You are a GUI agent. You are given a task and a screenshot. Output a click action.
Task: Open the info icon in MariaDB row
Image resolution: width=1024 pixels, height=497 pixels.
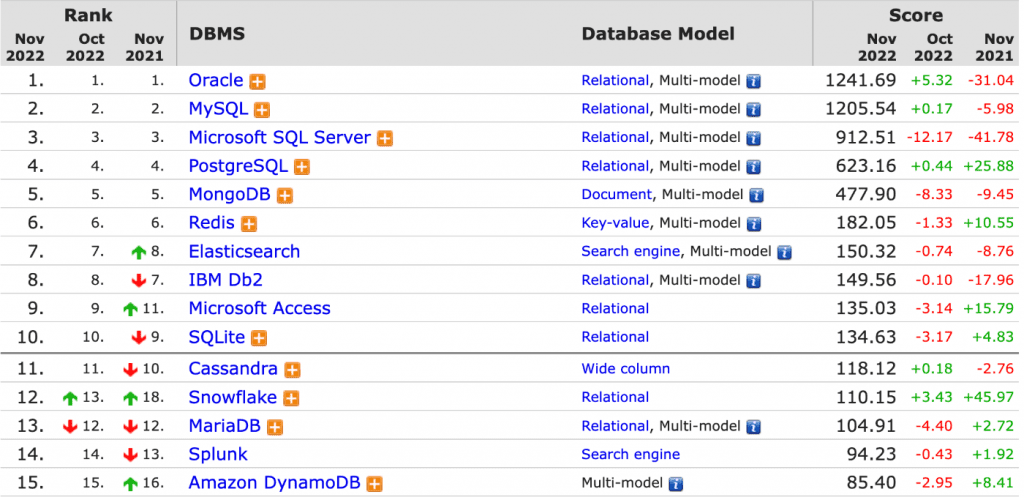click(x=754, y=427)
